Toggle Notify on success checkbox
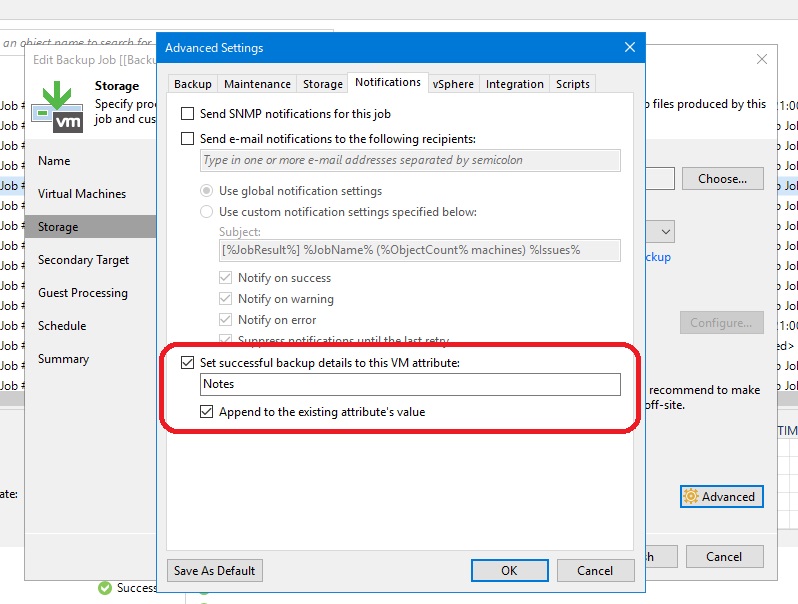The width and height of the screenshot is (798, 604). (x=225, y=278)
